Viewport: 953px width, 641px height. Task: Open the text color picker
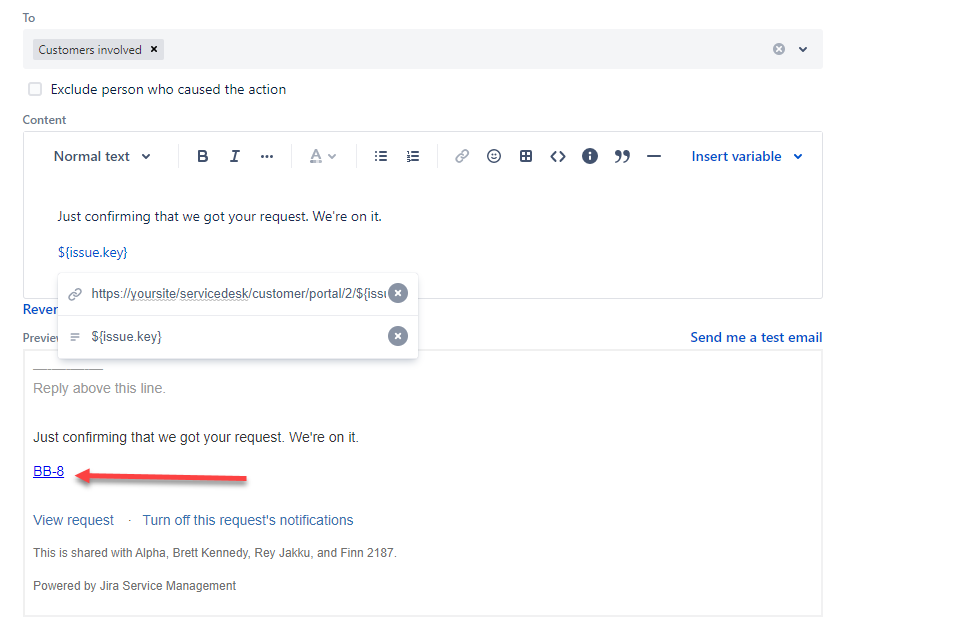point(323,157)
